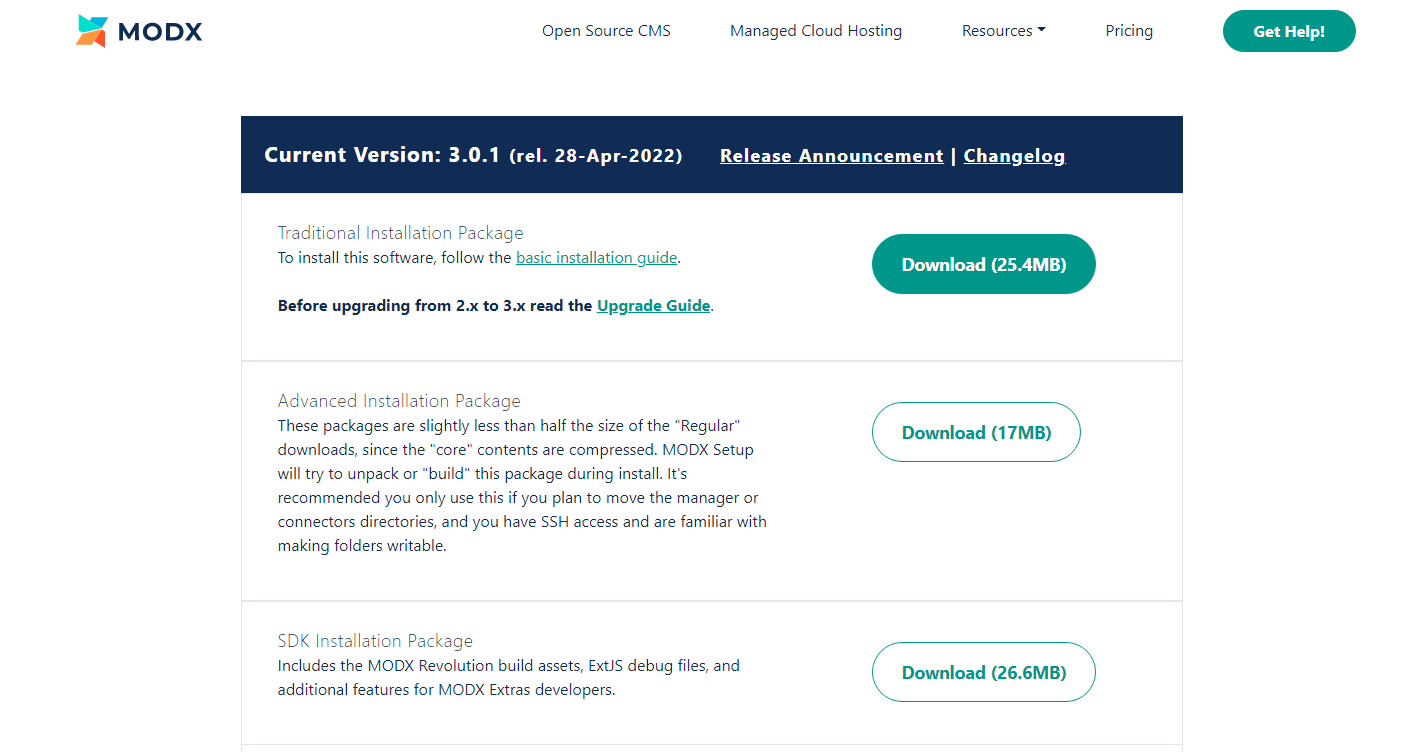Open the Upgrade Guide link
Viewport: 1423px width, 752px height.
point(654,306)
